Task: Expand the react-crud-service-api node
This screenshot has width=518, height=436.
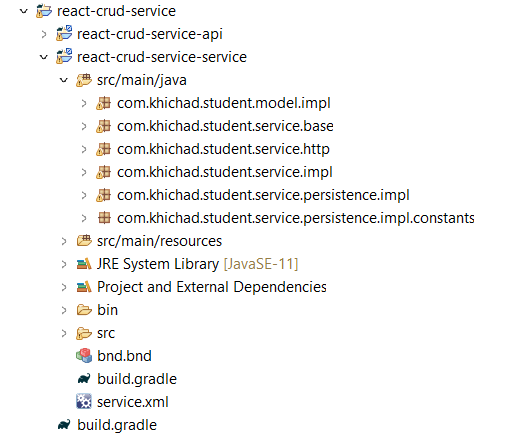Action: click(44, 34)
